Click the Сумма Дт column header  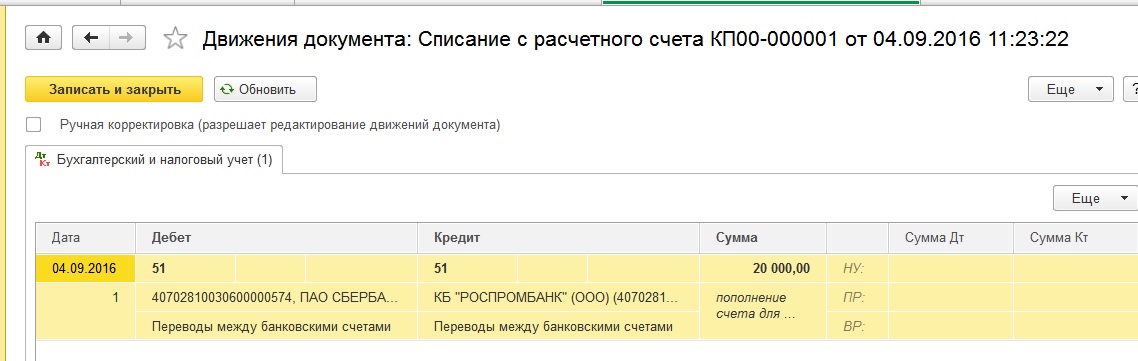[951, 238]
